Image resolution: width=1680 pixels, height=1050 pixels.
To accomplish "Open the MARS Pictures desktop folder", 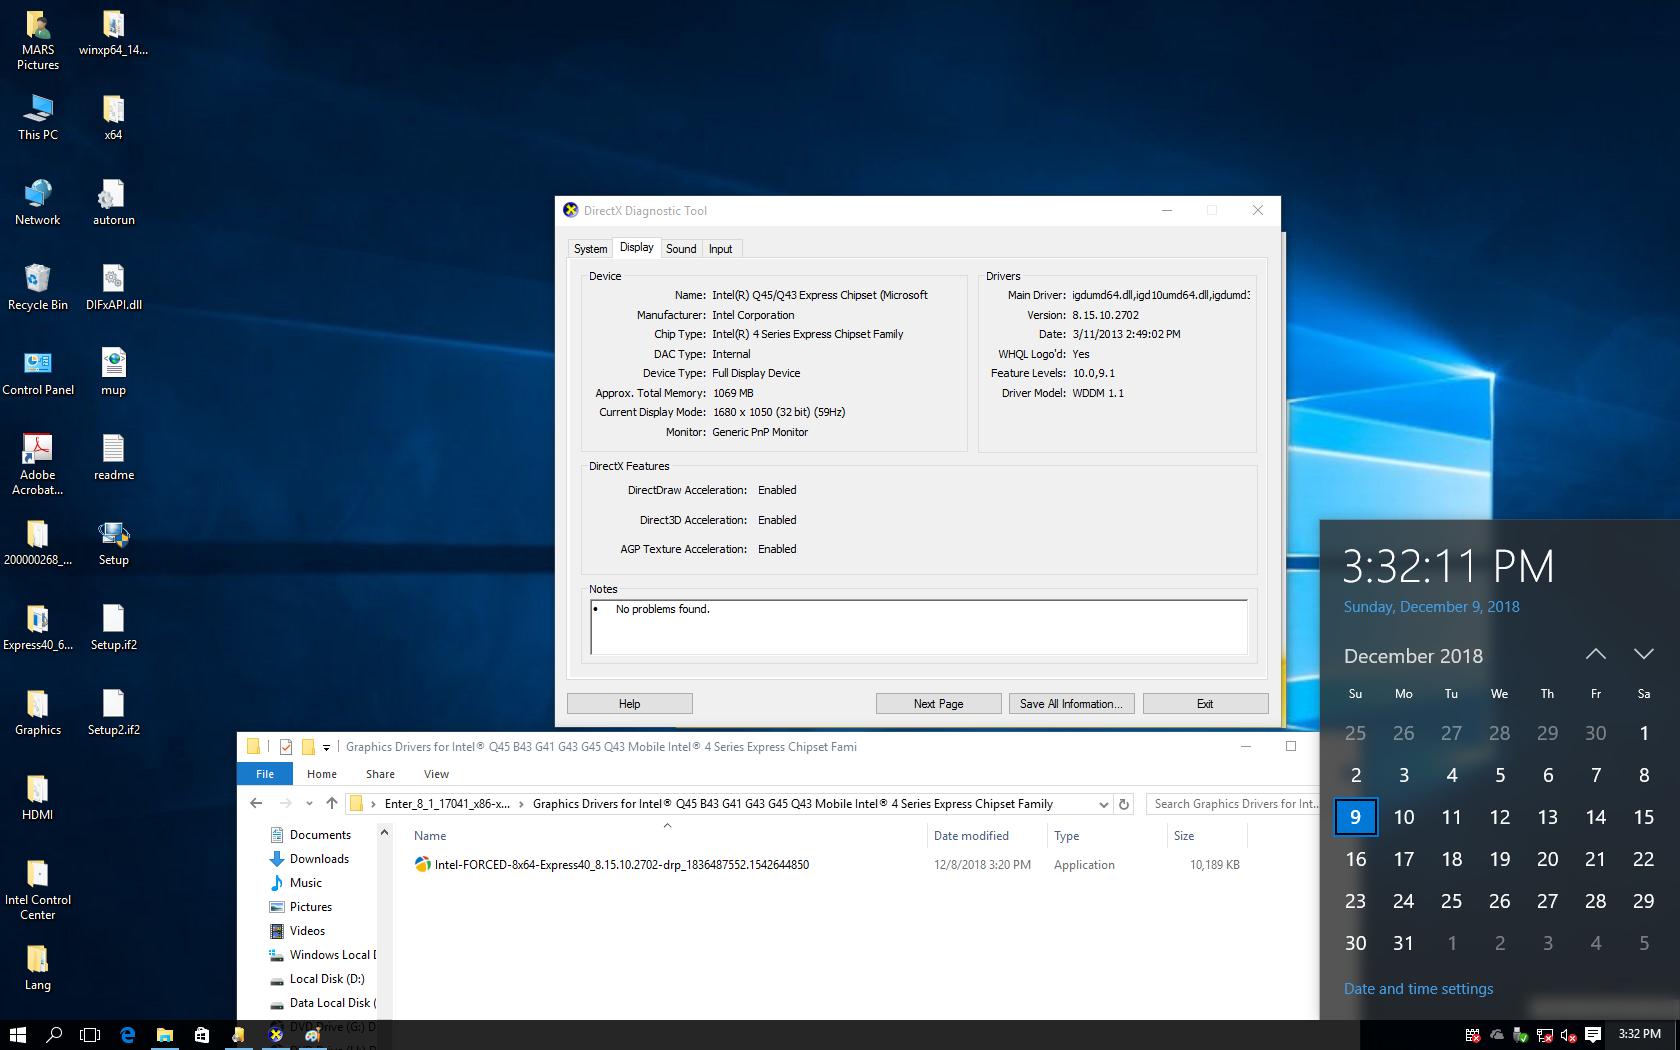I will pyautogui.click(x=38, y=40).
